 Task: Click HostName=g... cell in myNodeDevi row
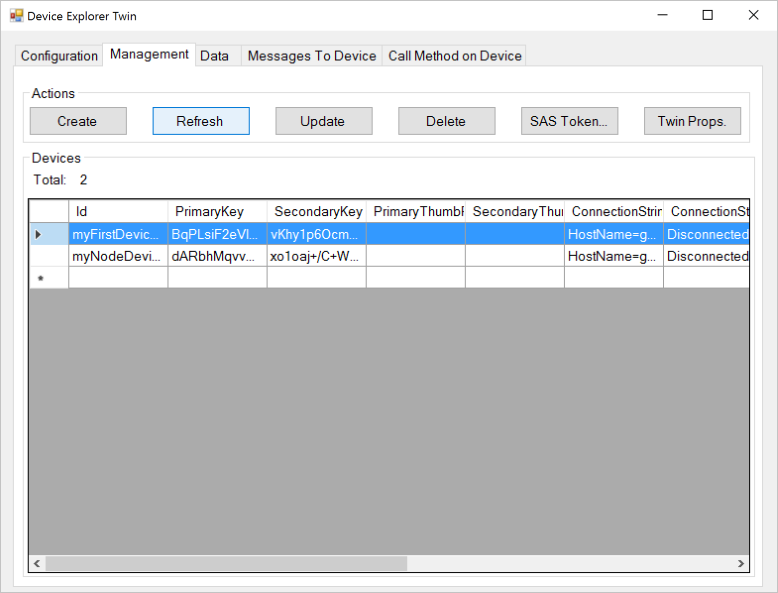click(x=614, y=256)
